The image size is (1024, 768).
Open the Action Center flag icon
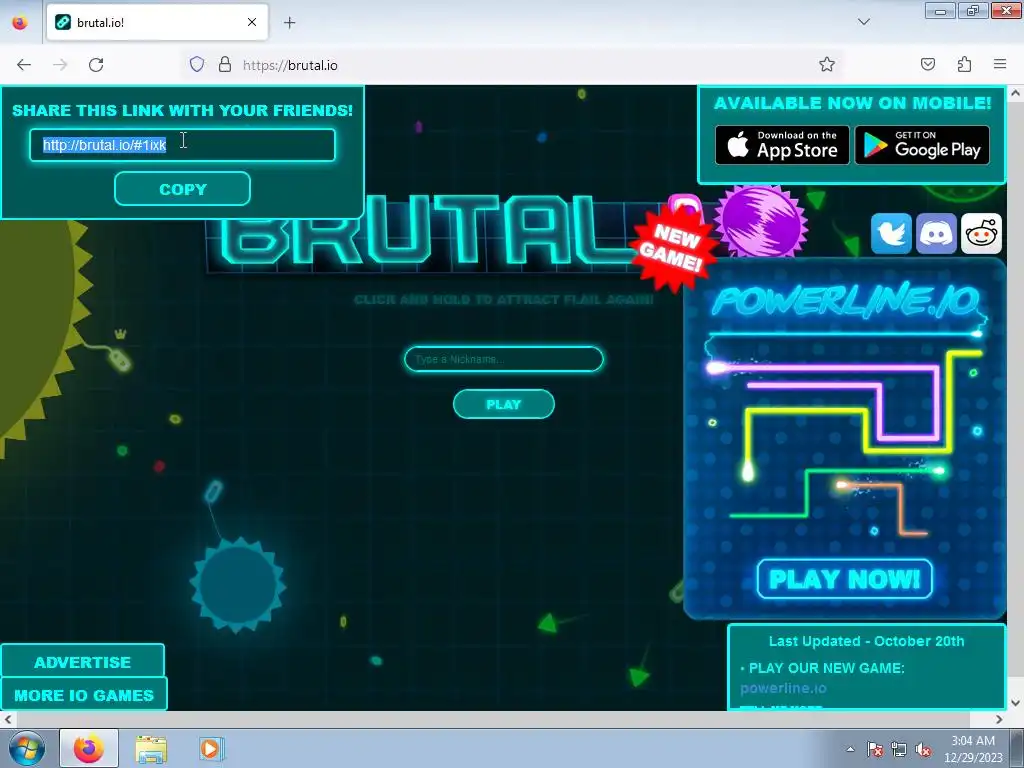[x=874, y=750]
